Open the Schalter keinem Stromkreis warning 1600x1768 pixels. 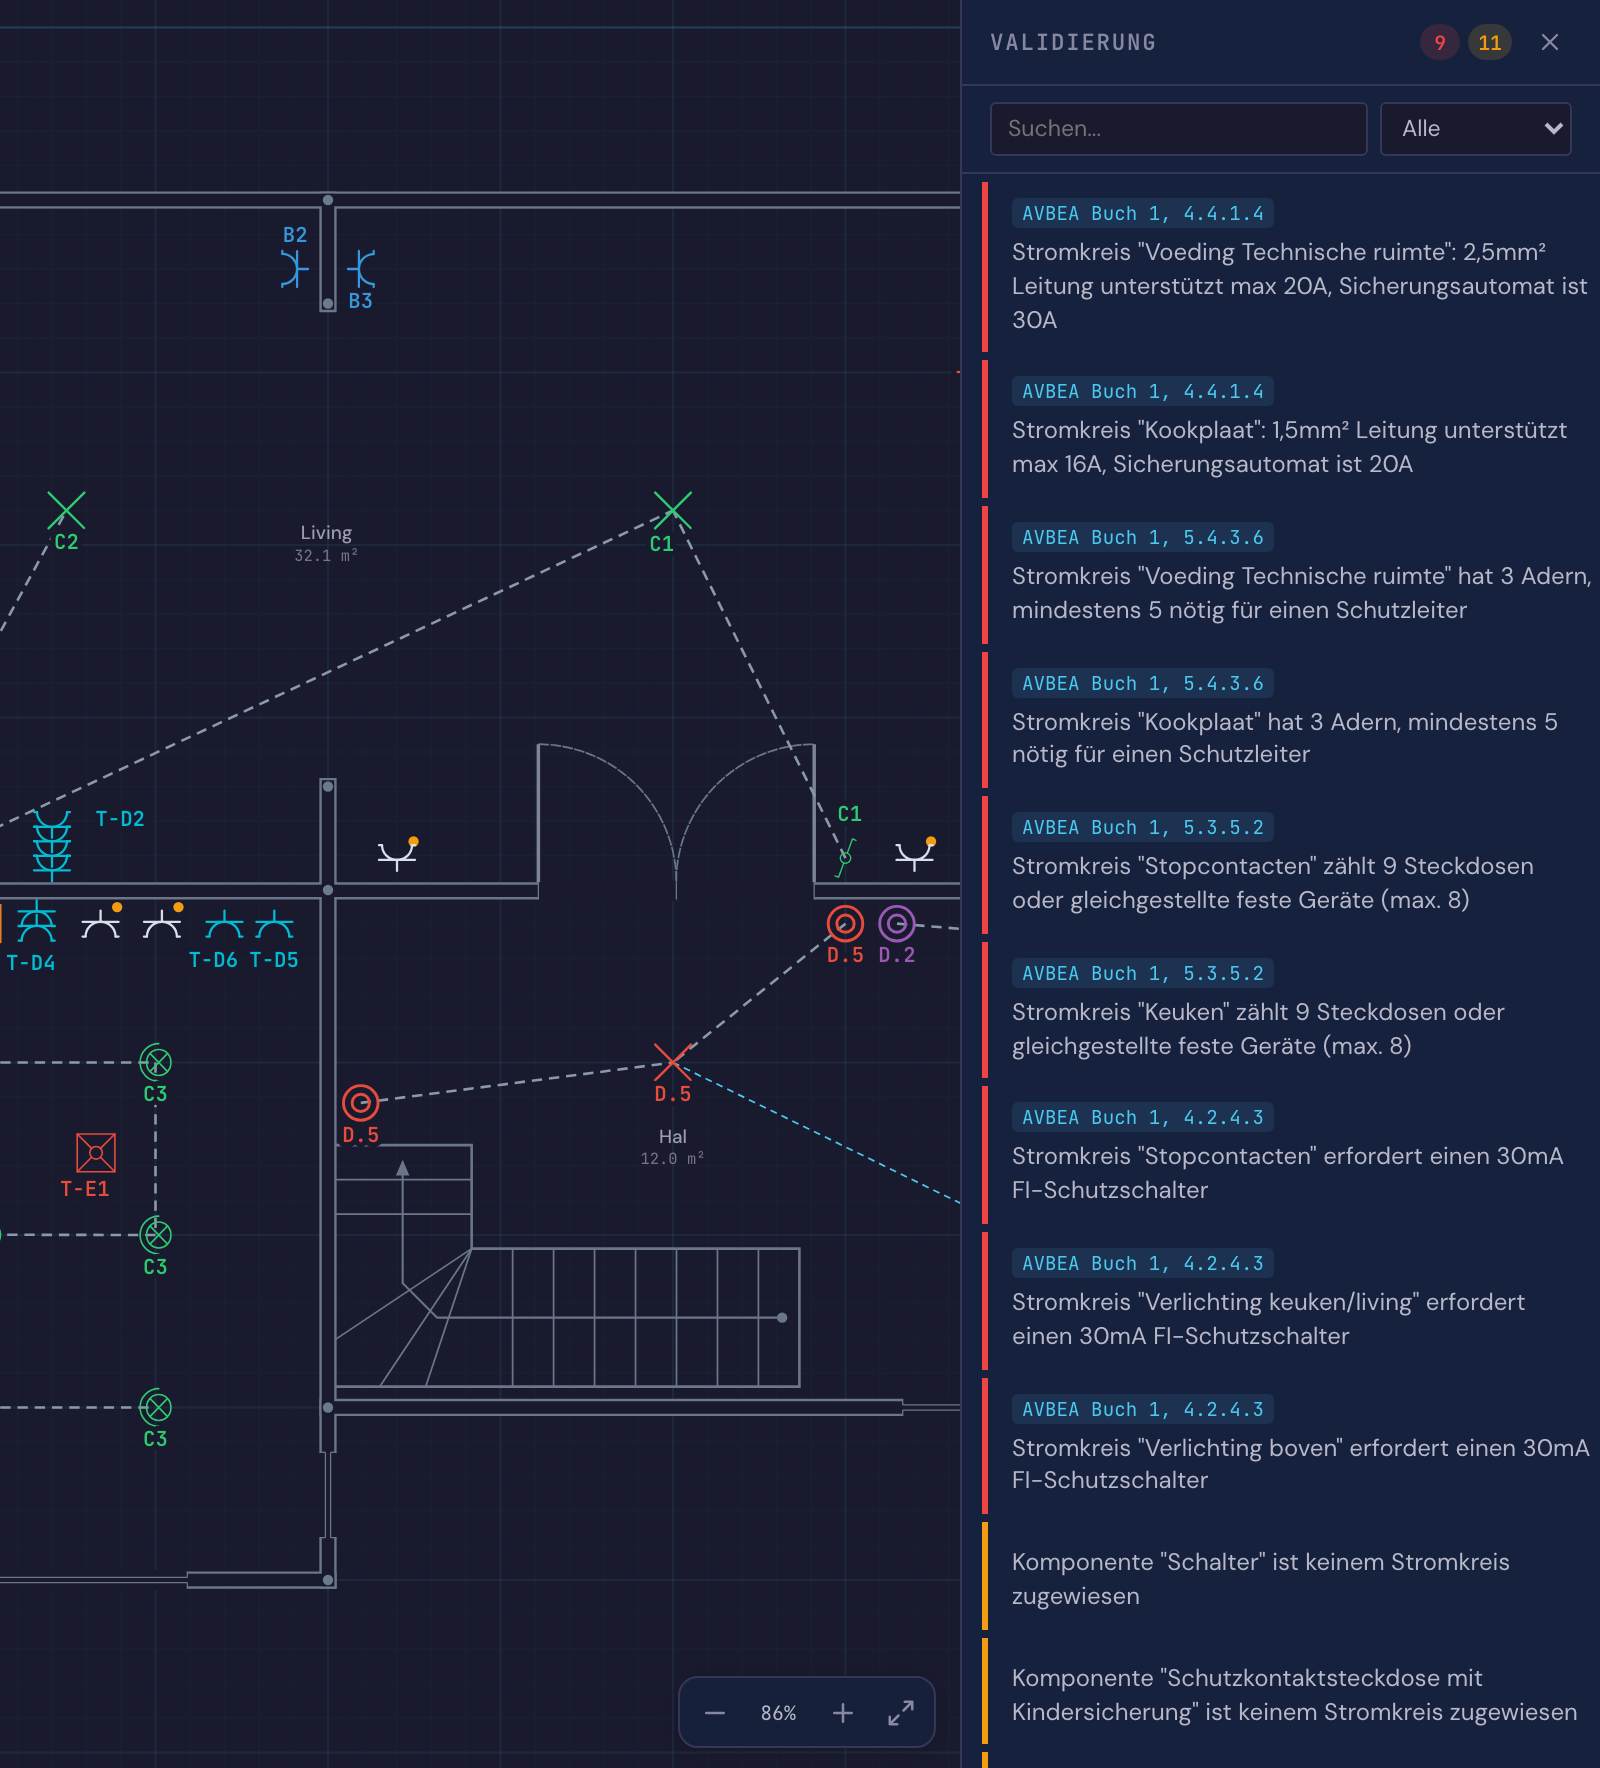pos(1290,1577)
